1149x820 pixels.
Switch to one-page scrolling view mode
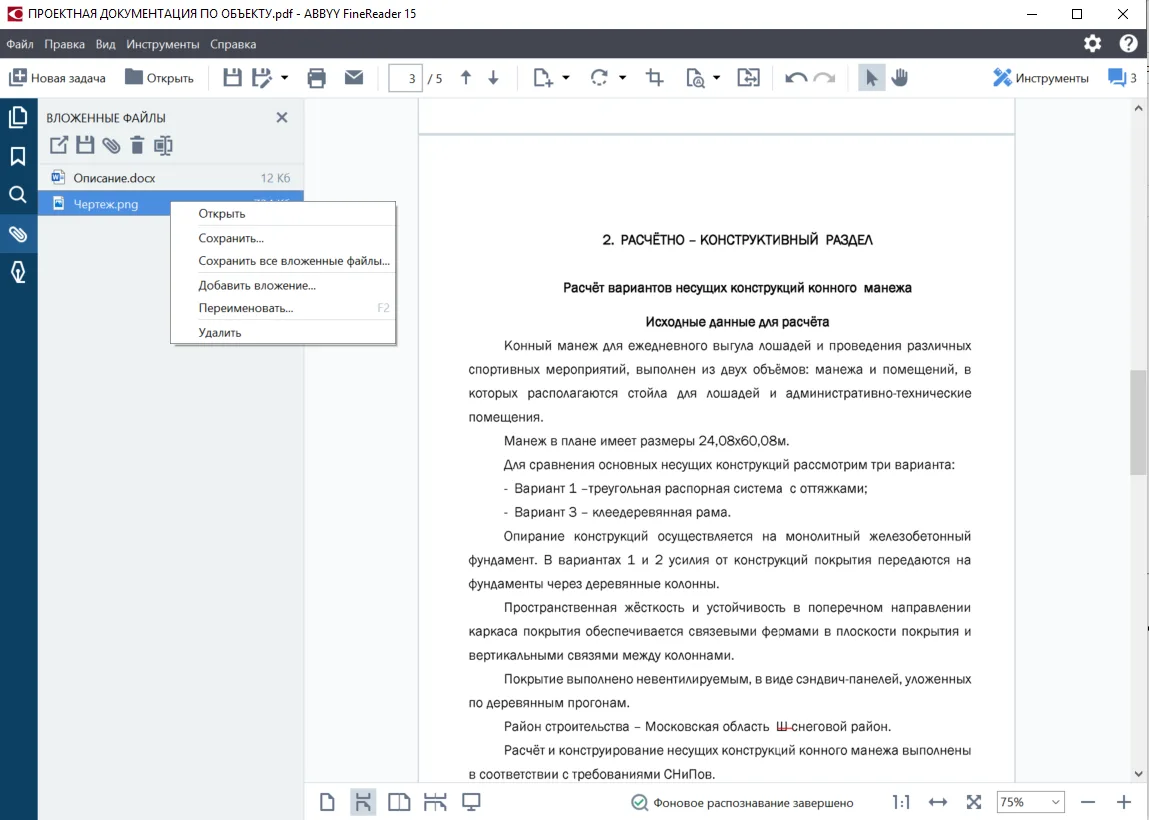pyautogui.click(x=363, y=802)
